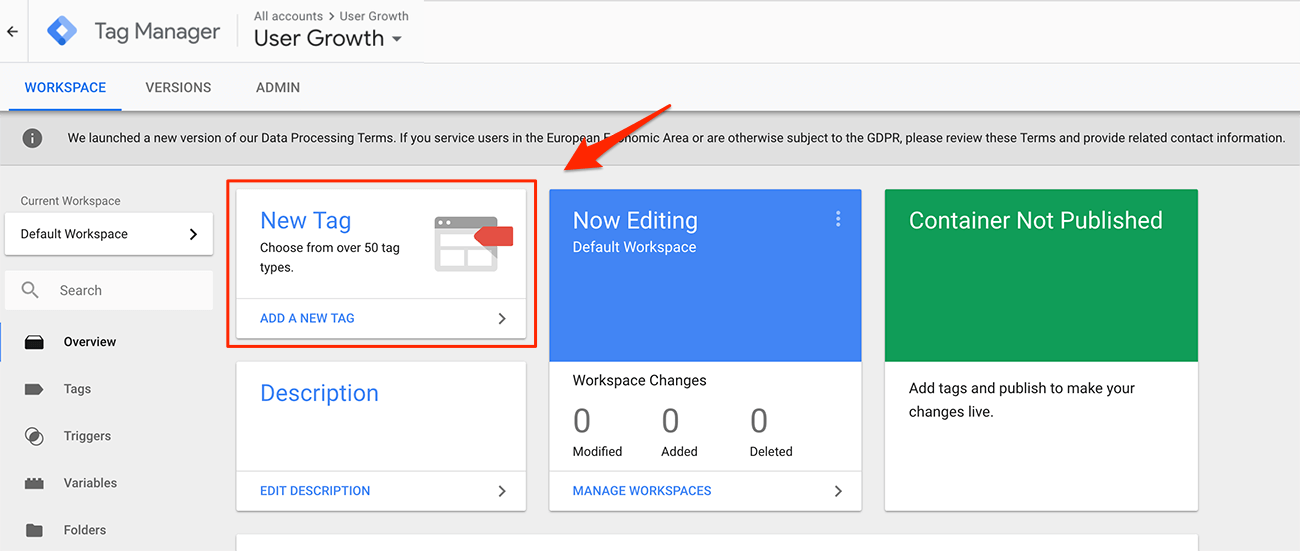This screenshot has width=1300, height=551.
Task: Click the Tag Manager logo
Action: tap(62, 32)
